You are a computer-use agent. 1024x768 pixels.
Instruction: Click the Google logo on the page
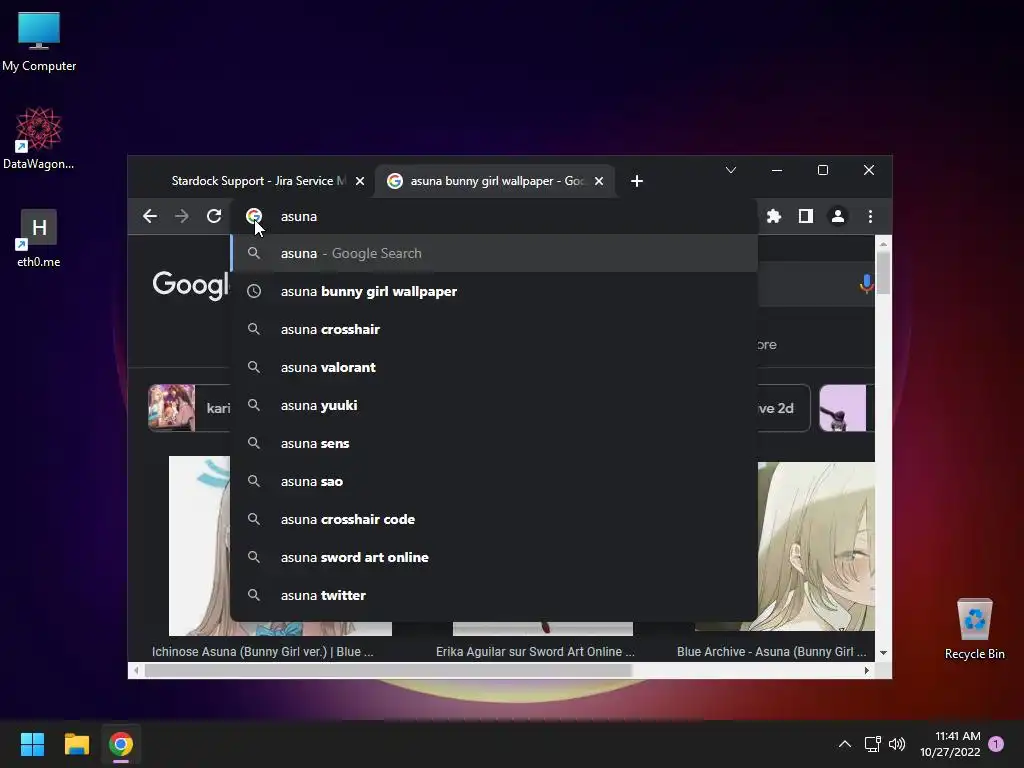191,285
